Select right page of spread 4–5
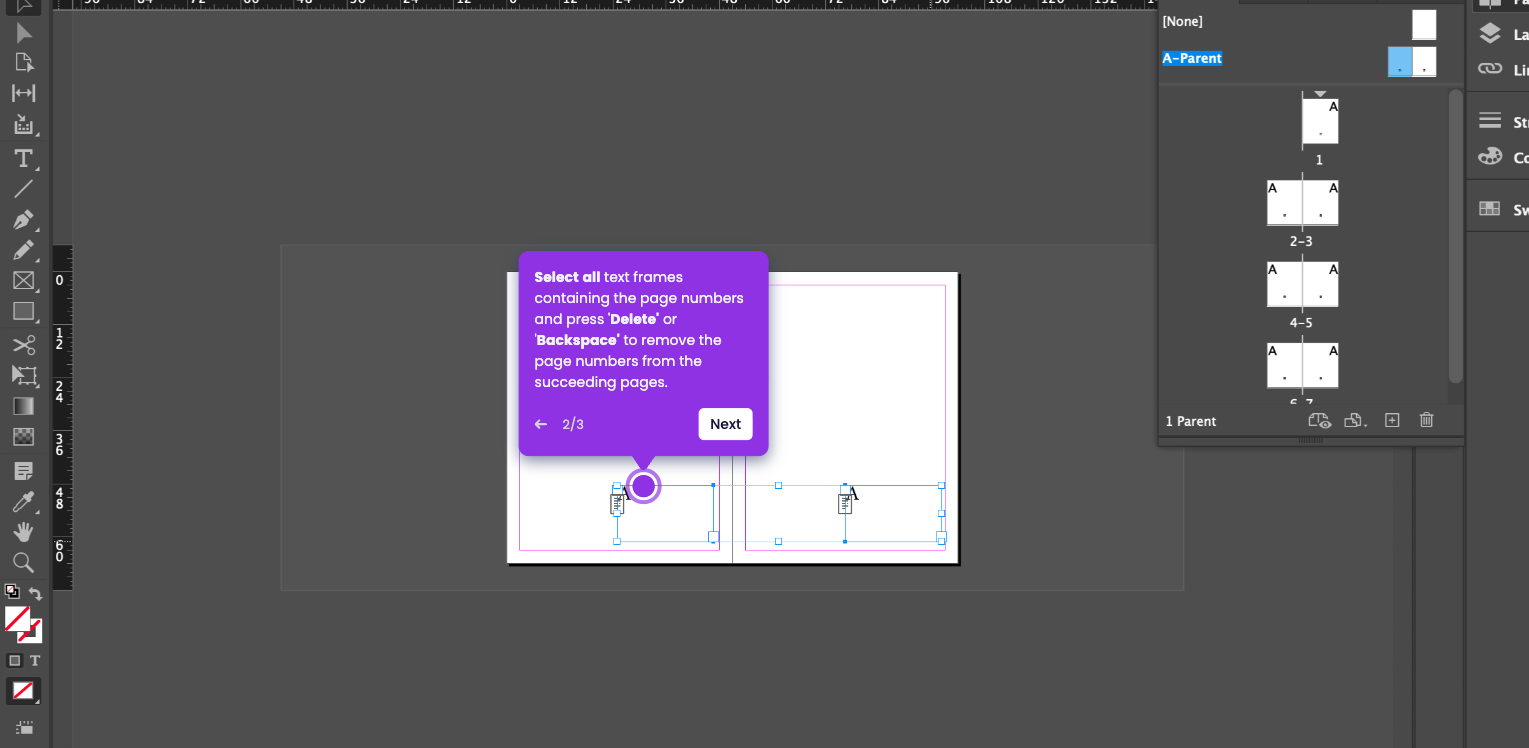 (x=1320, y=284)
